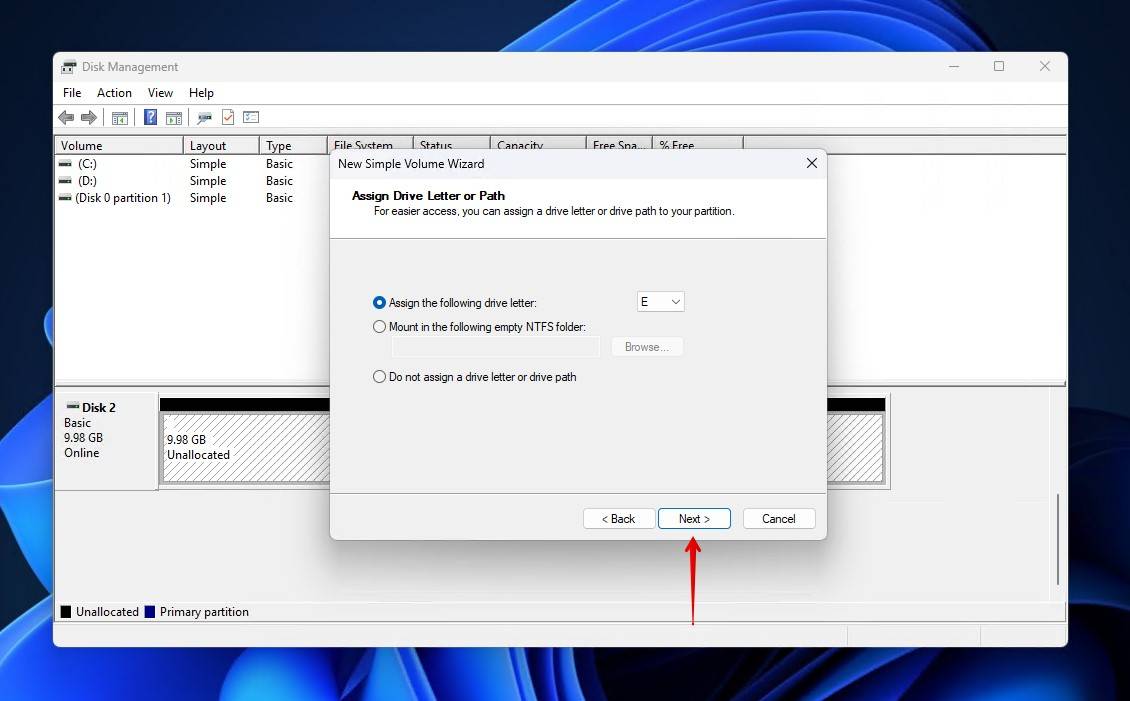1130x701 pixels.
Task: Click the disk pane vertical scrollbar
Action: point(1058,538)
